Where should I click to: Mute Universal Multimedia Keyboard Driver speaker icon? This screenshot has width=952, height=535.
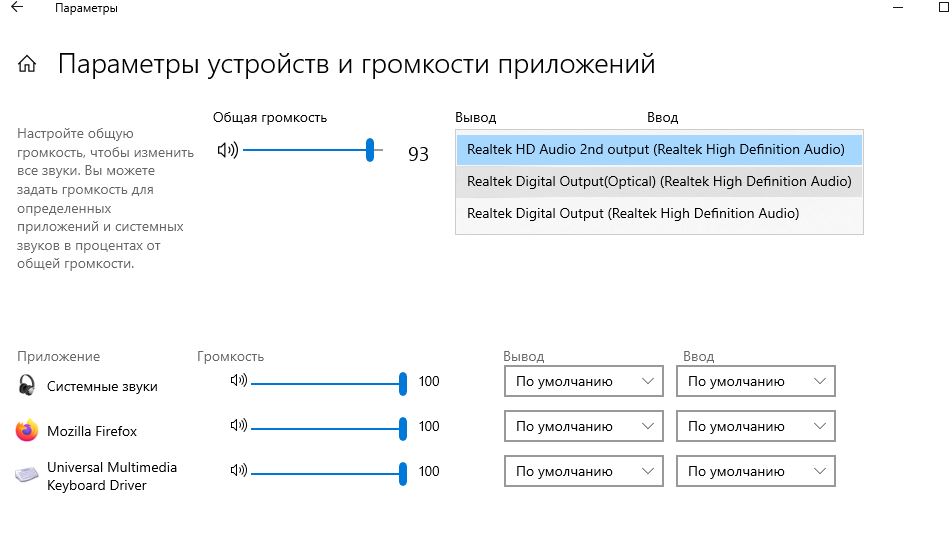click(238, 470)
